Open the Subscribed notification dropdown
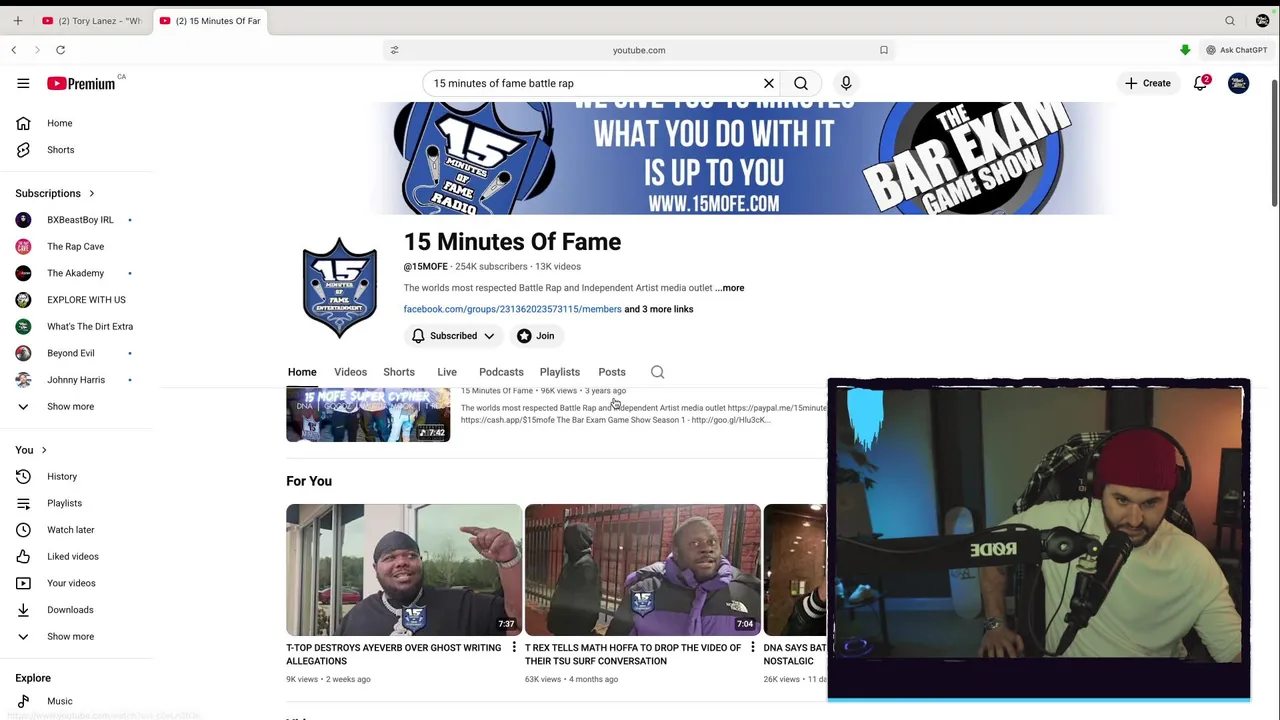 (453, 336)
